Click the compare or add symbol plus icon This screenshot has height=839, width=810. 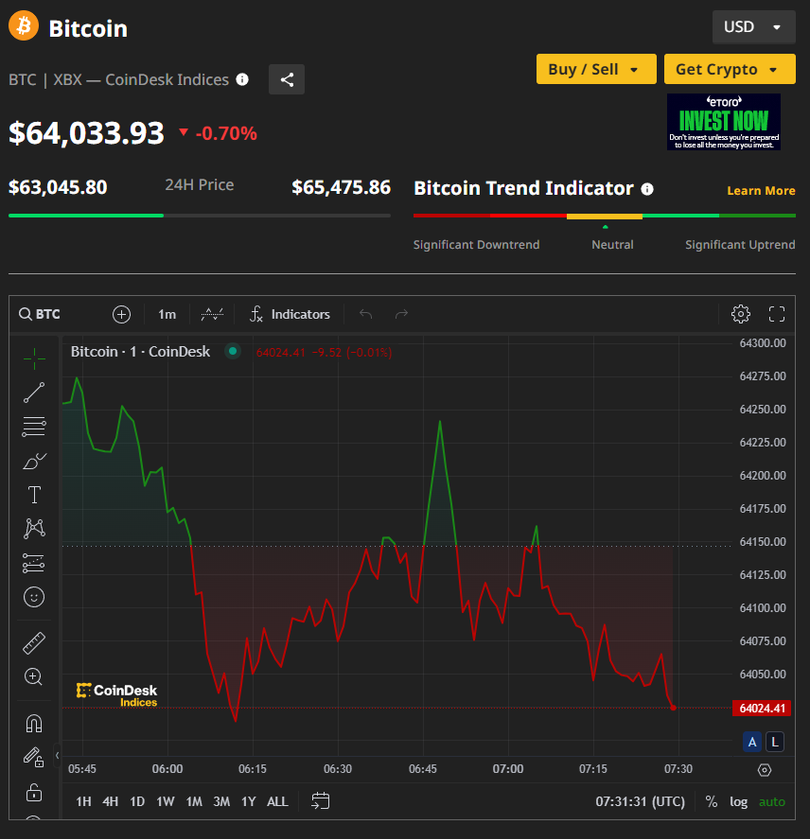point(121,314)
